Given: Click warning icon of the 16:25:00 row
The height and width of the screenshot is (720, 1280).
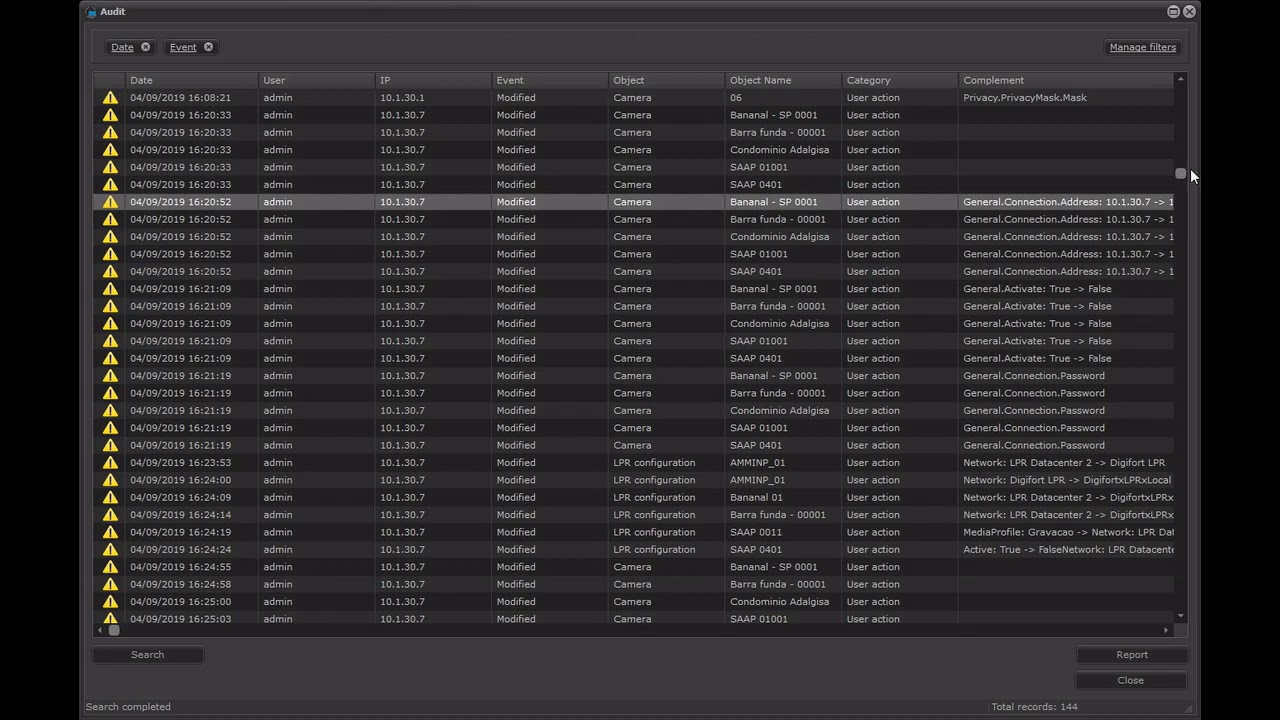Looking at the screenshot, I should [x=110, y=602].
